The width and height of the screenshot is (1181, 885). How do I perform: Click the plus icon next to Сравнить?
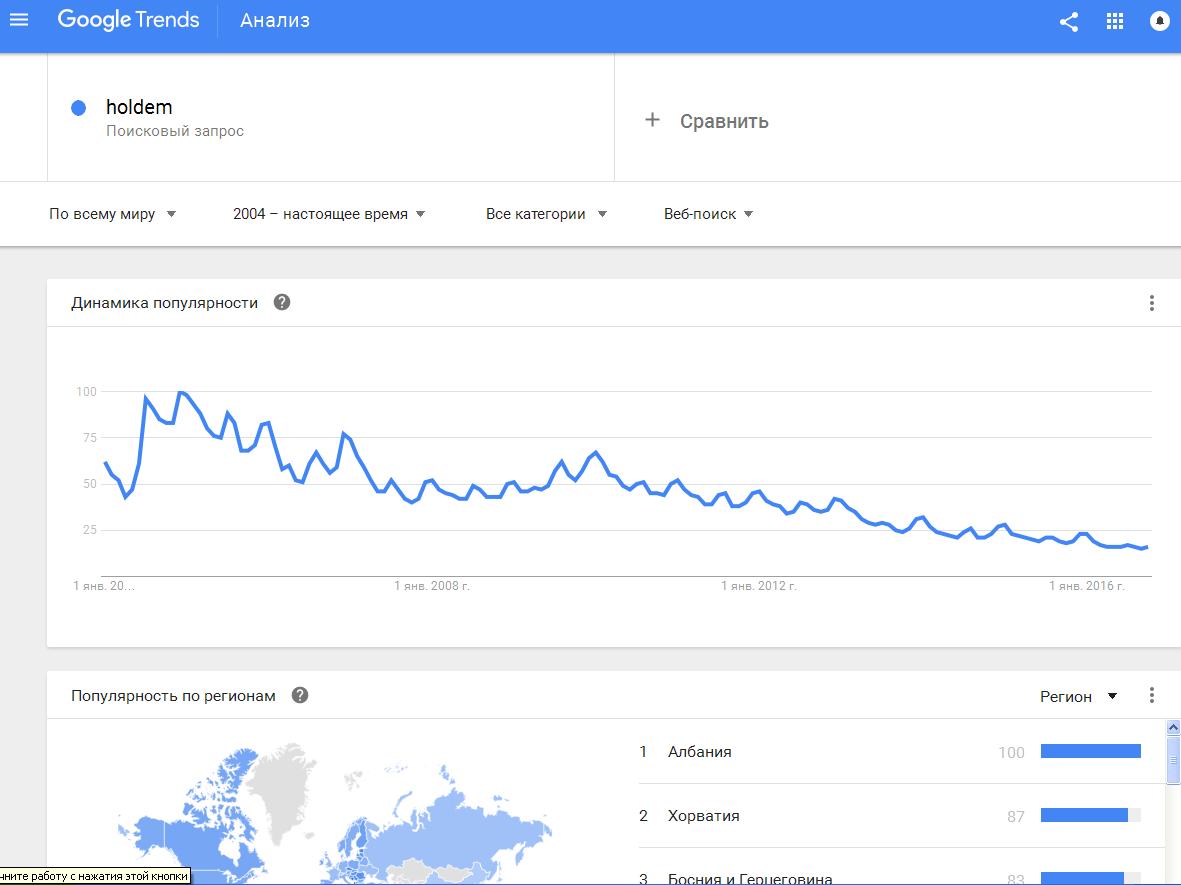point(652,120)
